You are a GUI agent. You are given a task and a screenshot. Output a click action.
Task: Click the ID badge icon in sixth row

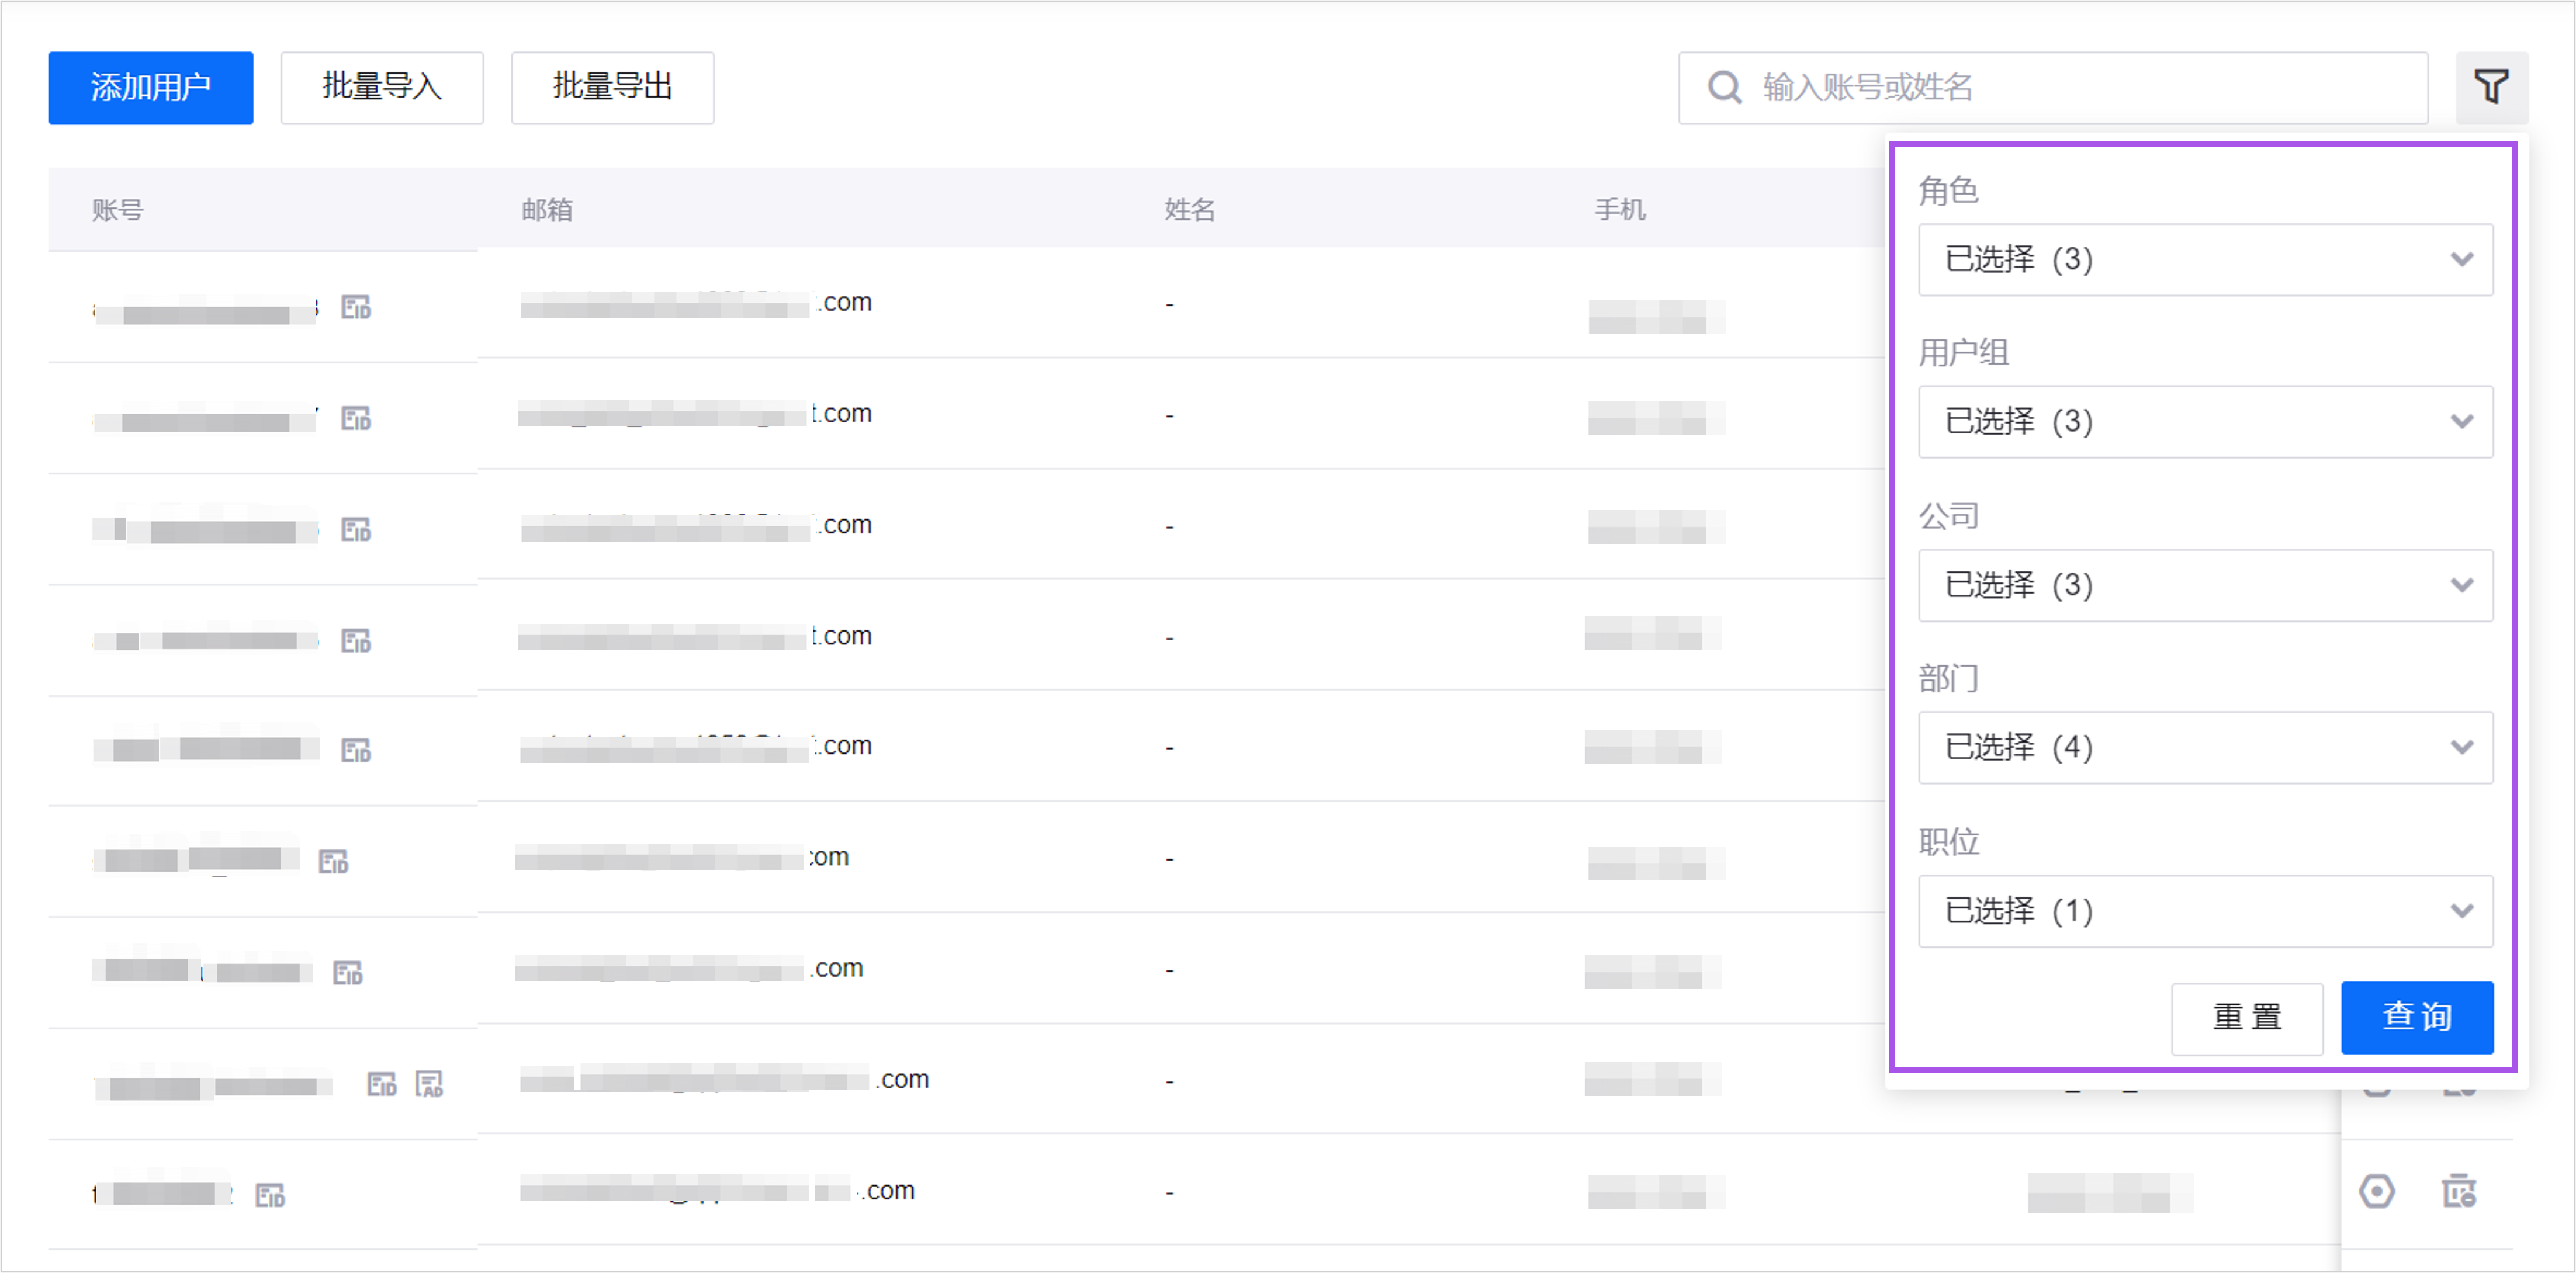click(333, 861)
